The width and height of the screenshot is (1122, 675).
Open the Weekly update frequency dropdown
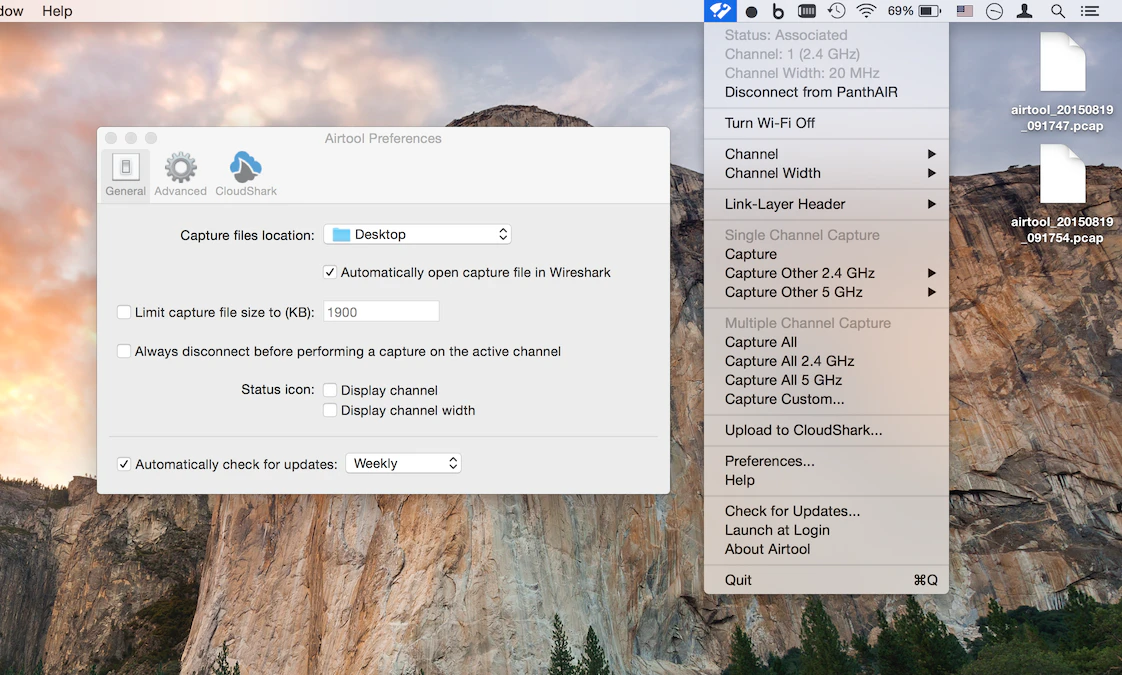pos(404,463)
